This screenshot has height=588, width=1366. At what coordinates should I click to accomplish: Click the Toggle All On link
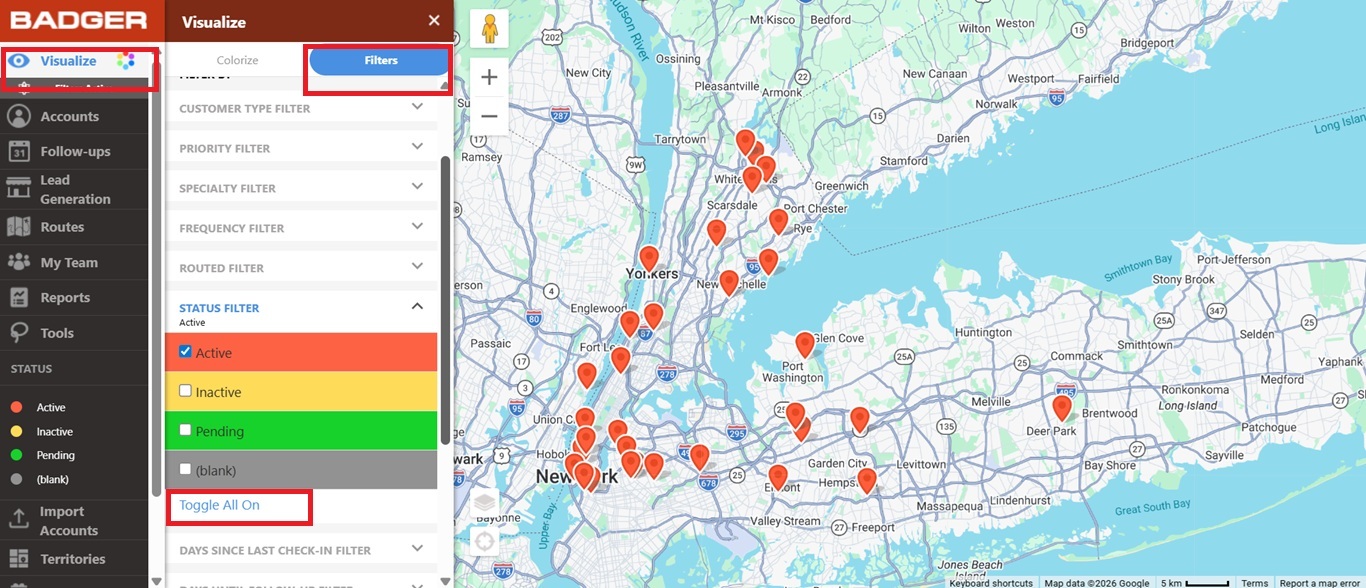coord(219,505)
